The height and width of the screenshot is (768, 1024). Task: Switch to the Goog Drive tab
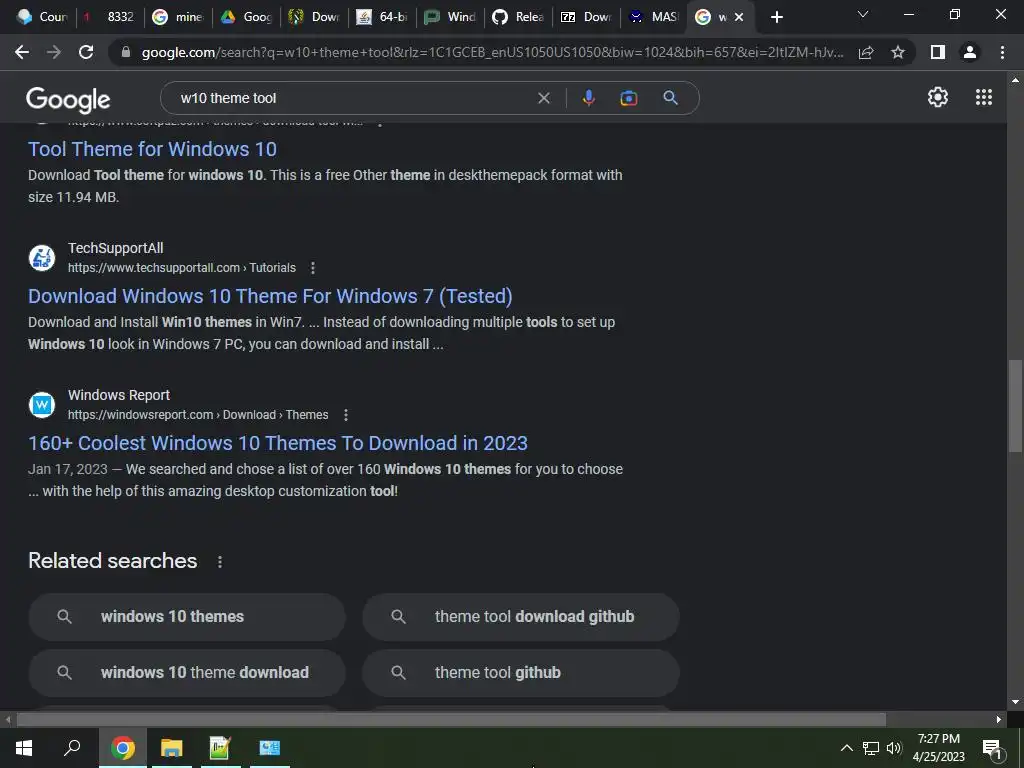click(x=247, y=17)
